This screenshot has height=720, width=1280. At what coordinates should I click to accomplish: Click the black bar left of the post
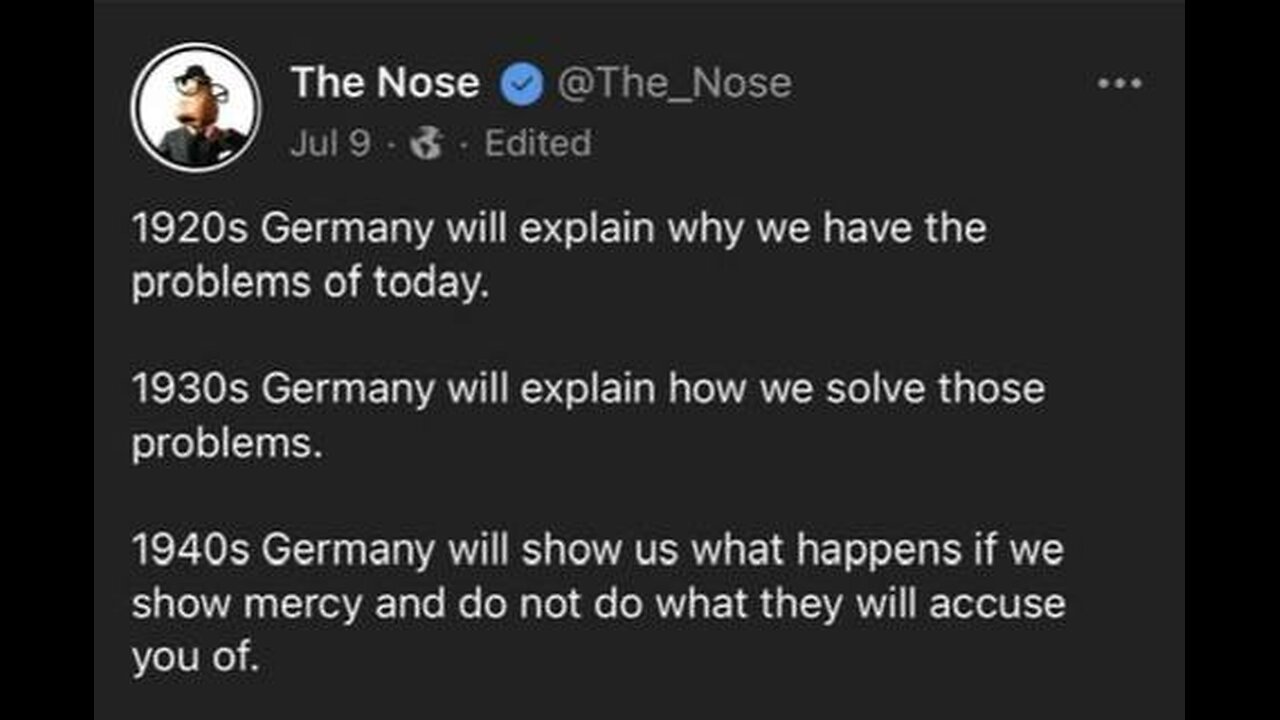(x=47, y=360)
